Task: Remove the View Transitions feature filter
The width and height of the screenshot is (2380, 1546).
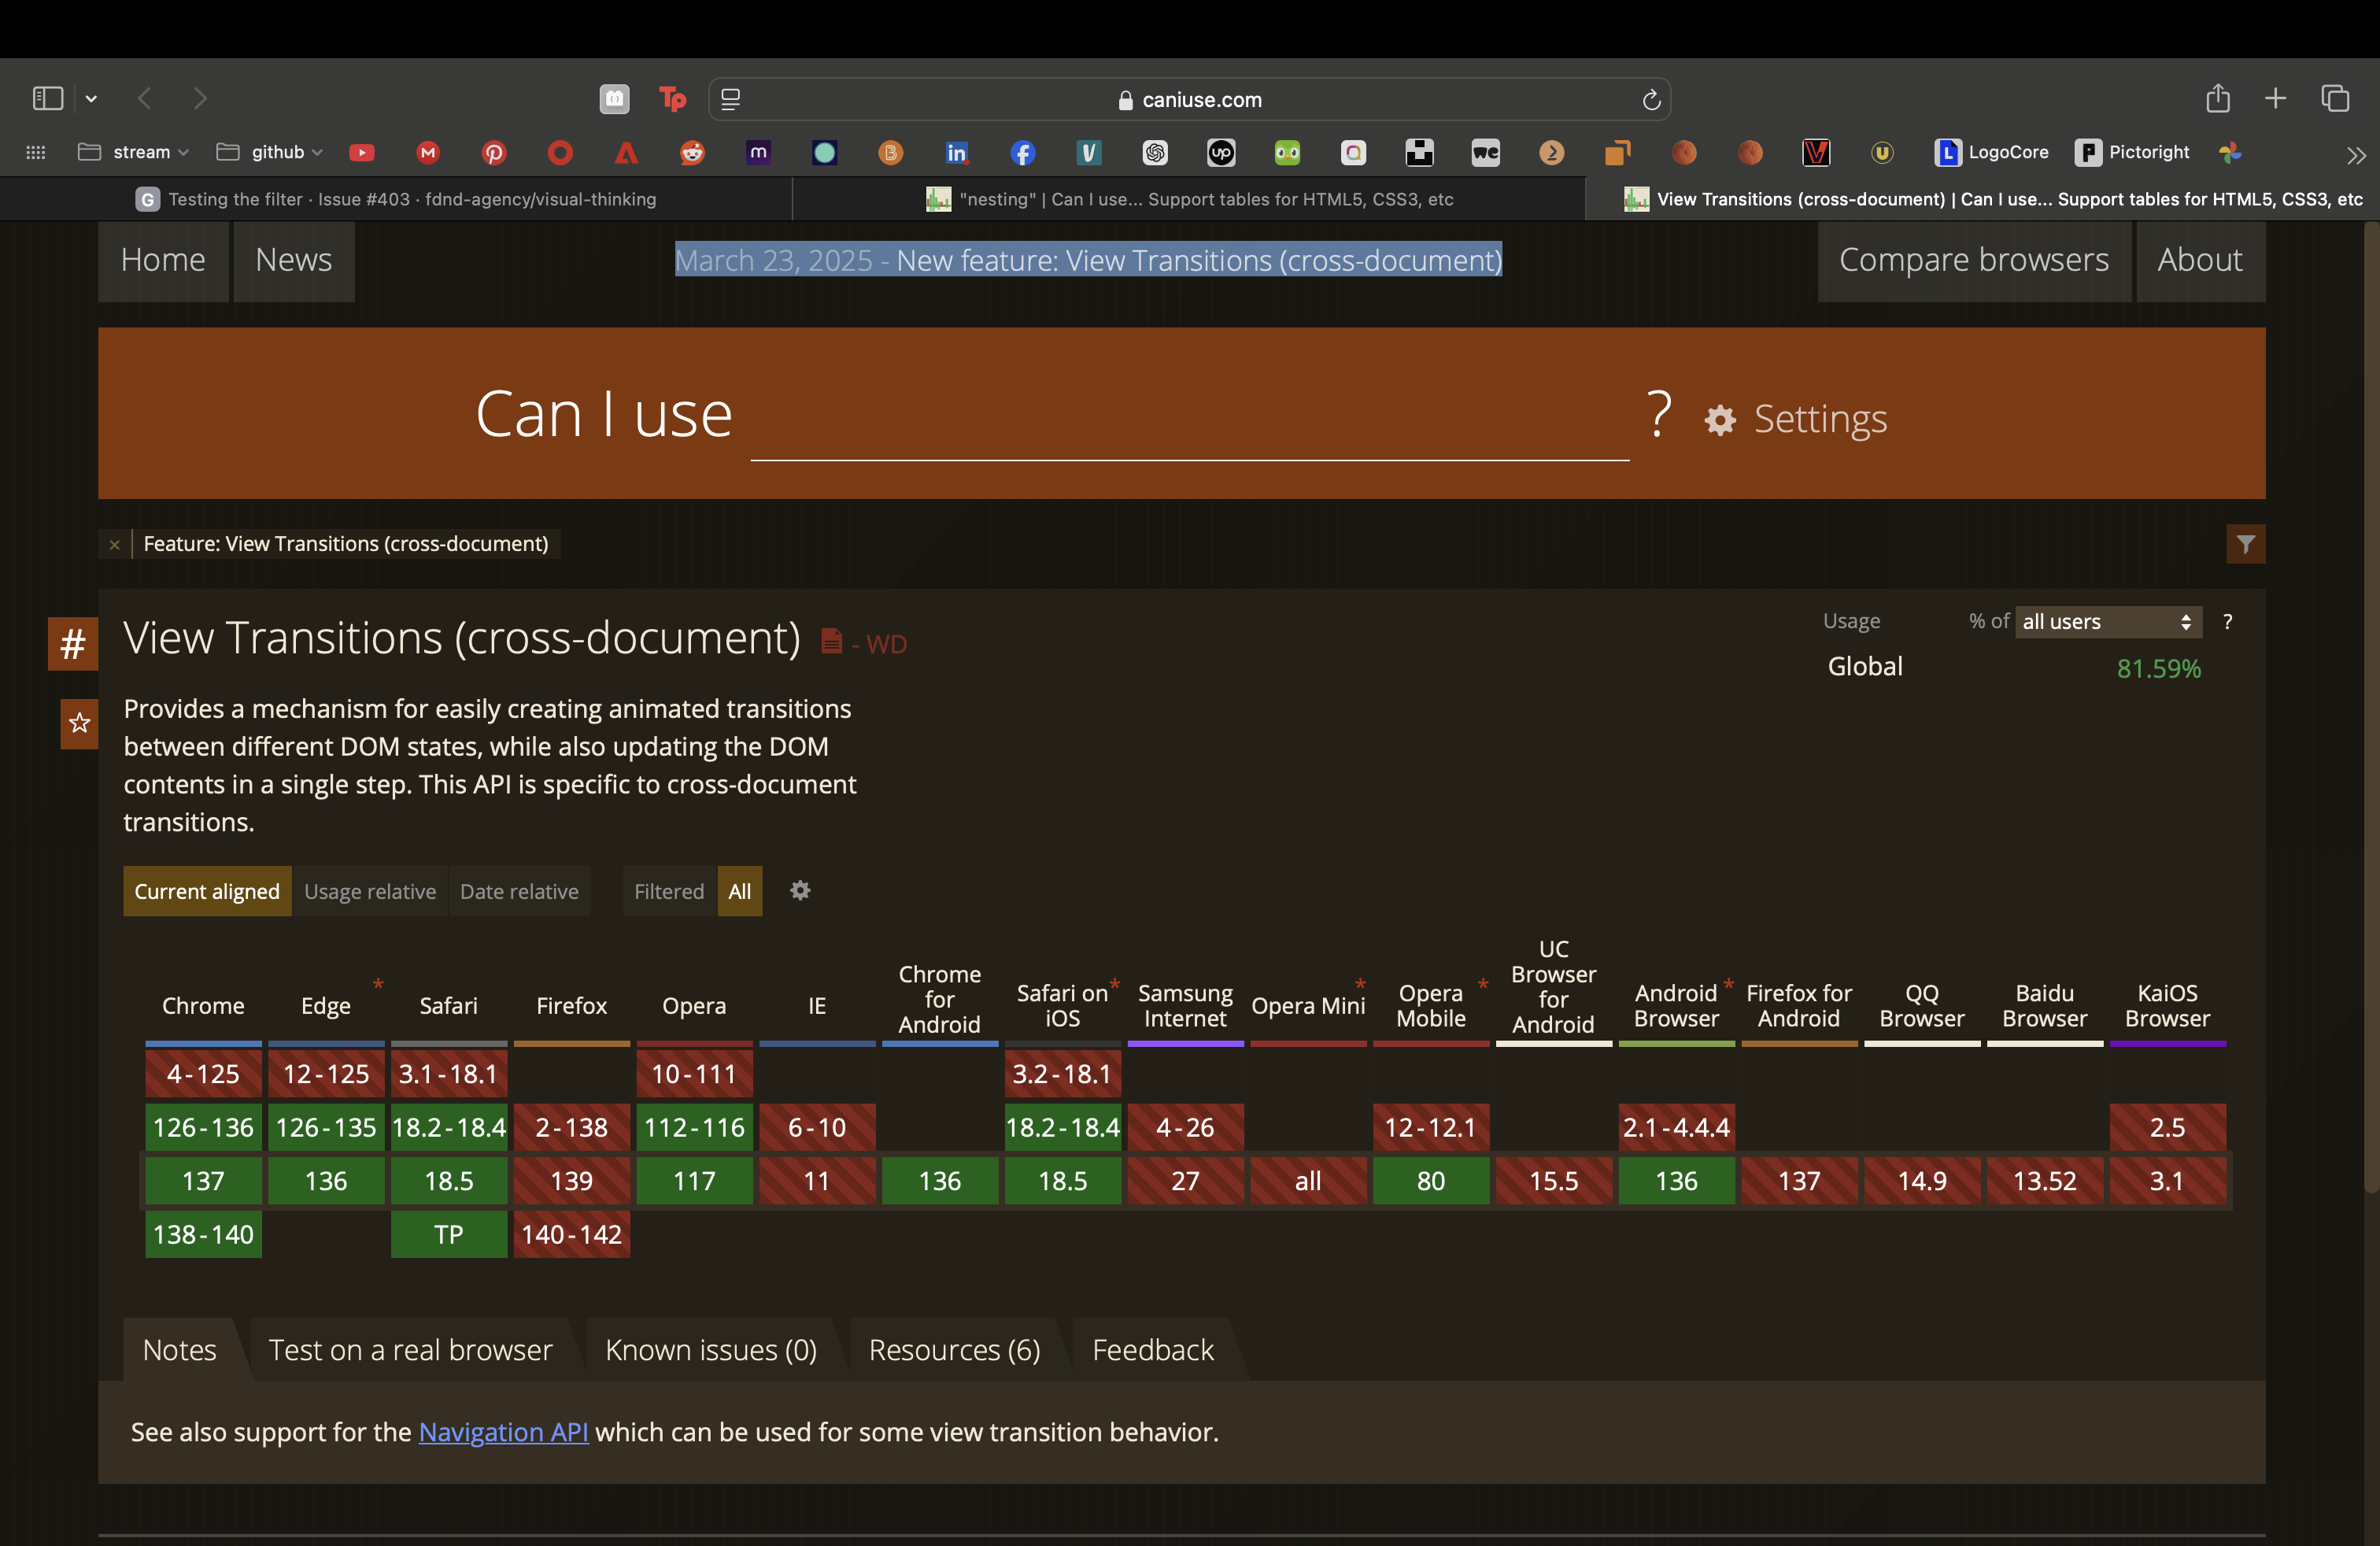Action: [115, 545]
